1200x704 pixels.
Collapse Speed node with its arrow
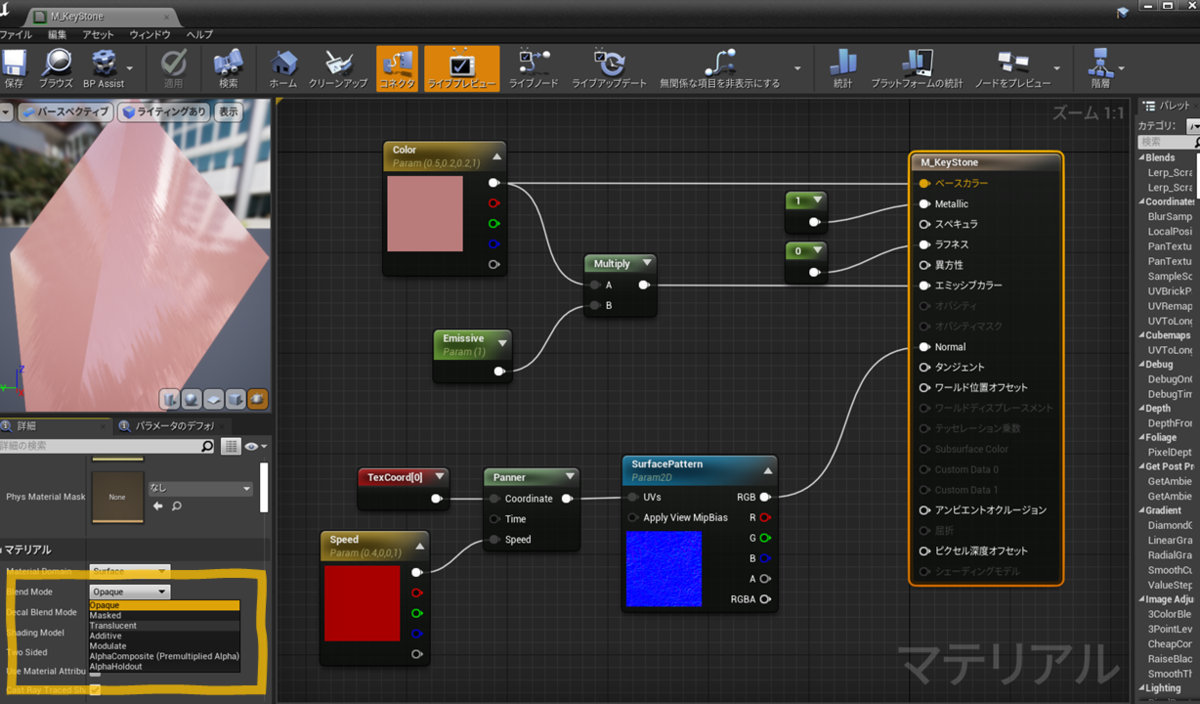coord(420,545)
